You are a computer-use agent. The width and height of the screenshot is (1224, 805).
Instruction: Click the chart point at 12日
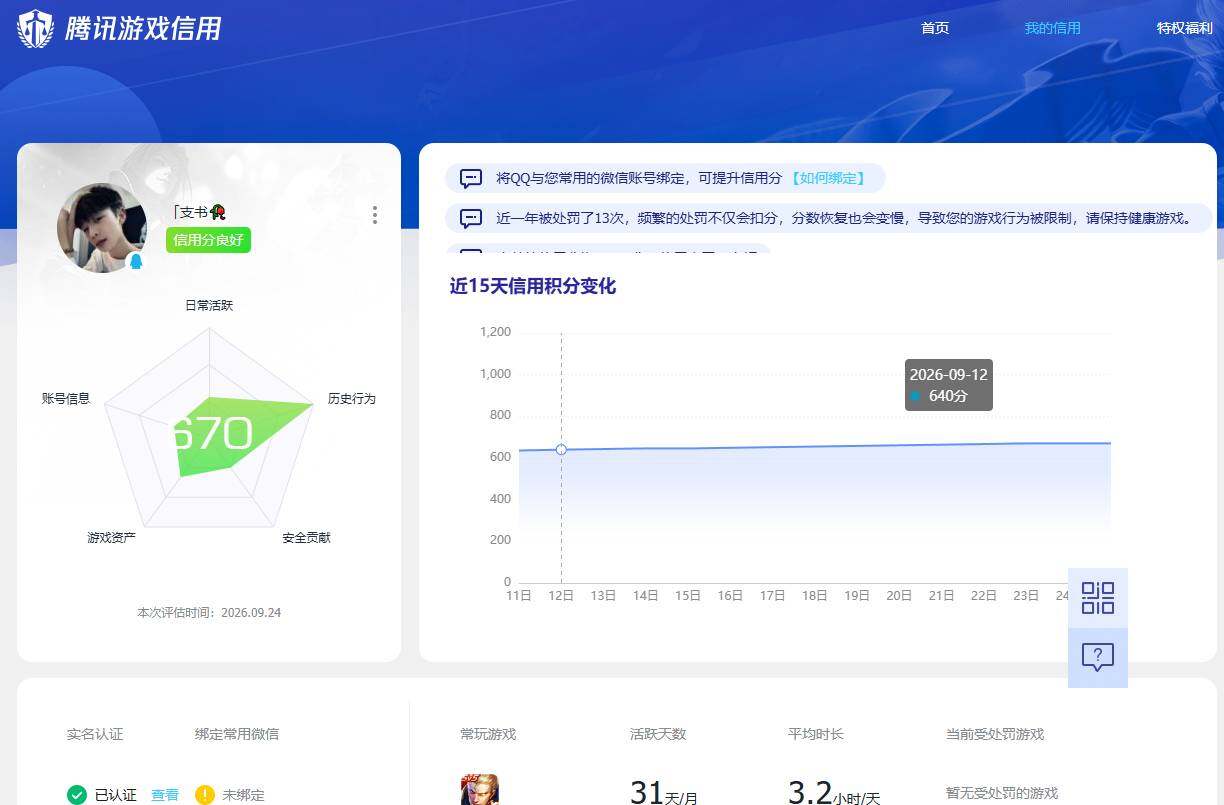tap(561, 450)
